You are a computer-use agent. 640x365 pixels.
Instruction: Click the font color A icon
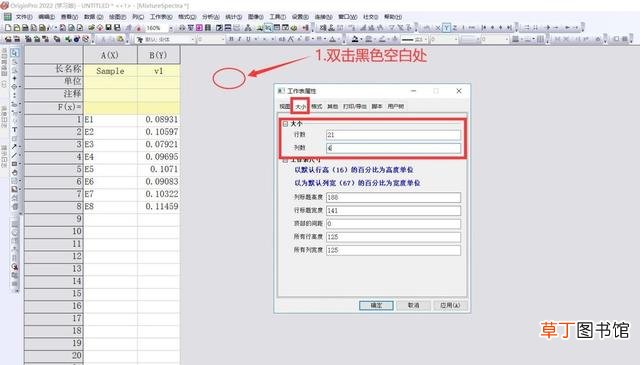point(332,39)
